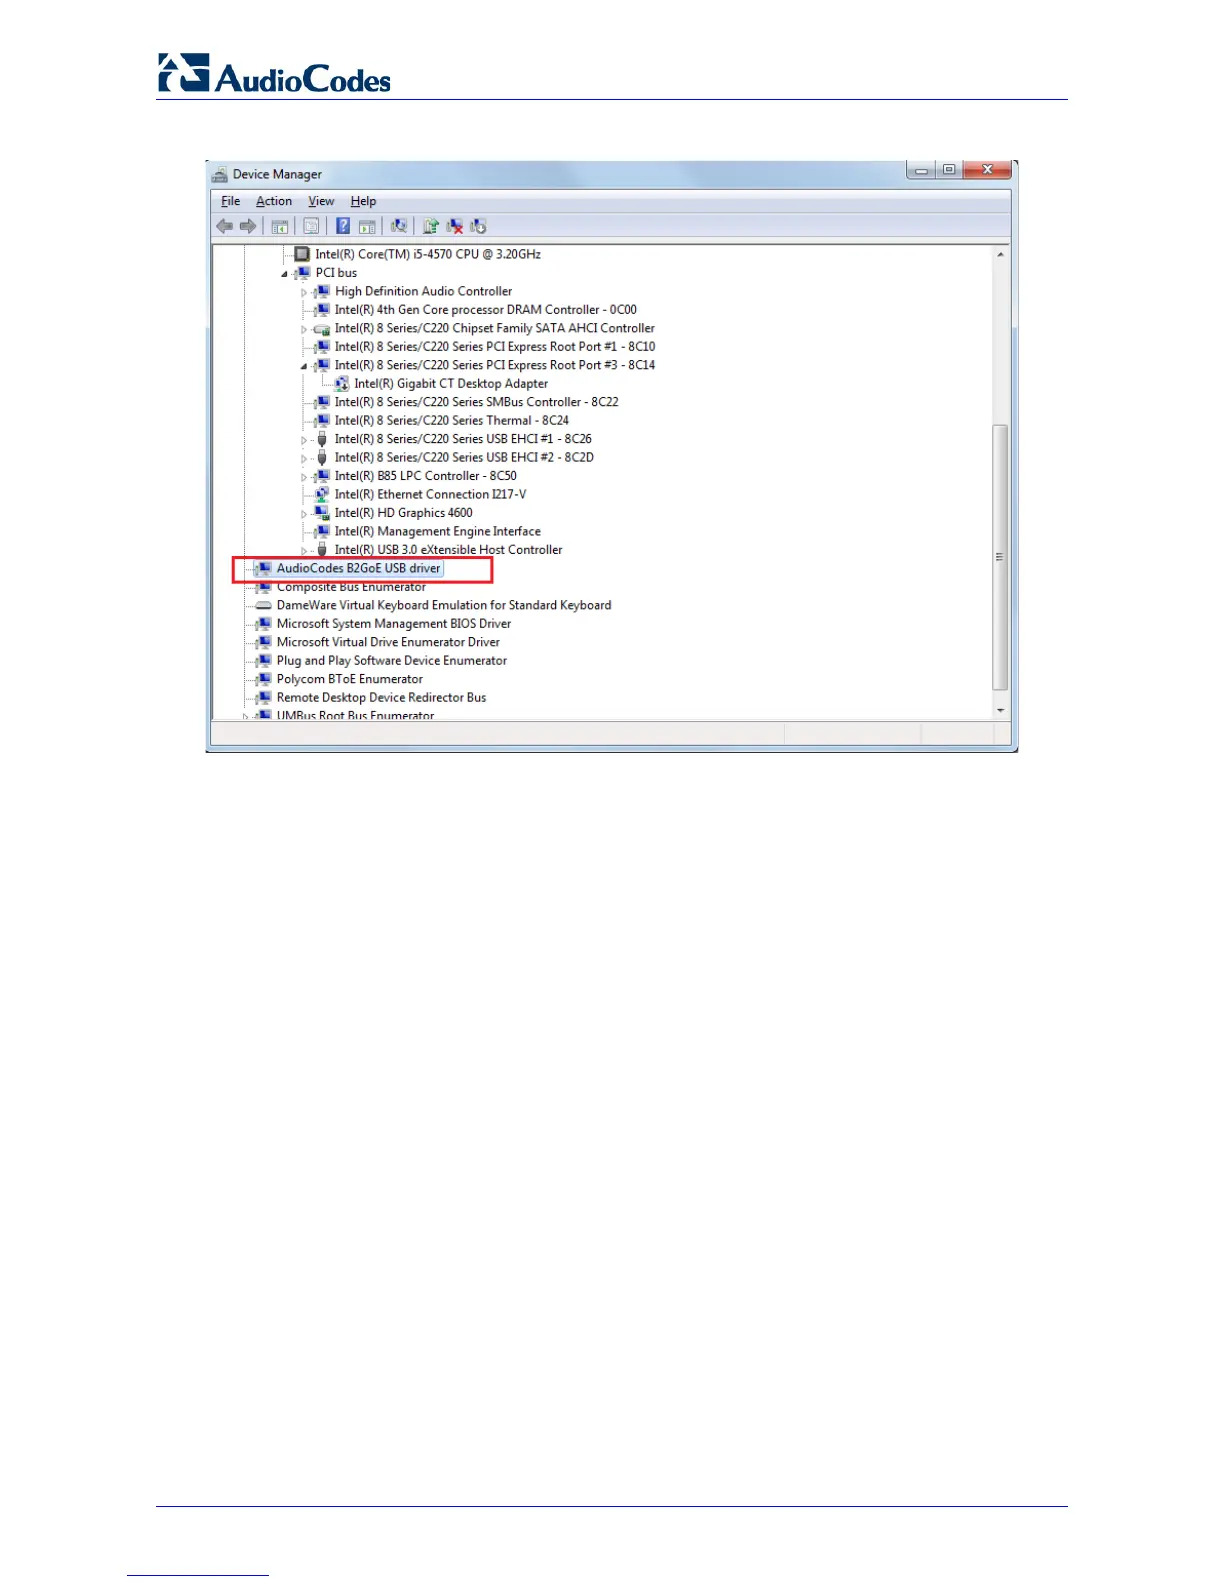Maximize the Device Manager window
Image resolution: width=1224 pixels, height=1584 pixels.
pyautogui.click(x=948, y=170)
